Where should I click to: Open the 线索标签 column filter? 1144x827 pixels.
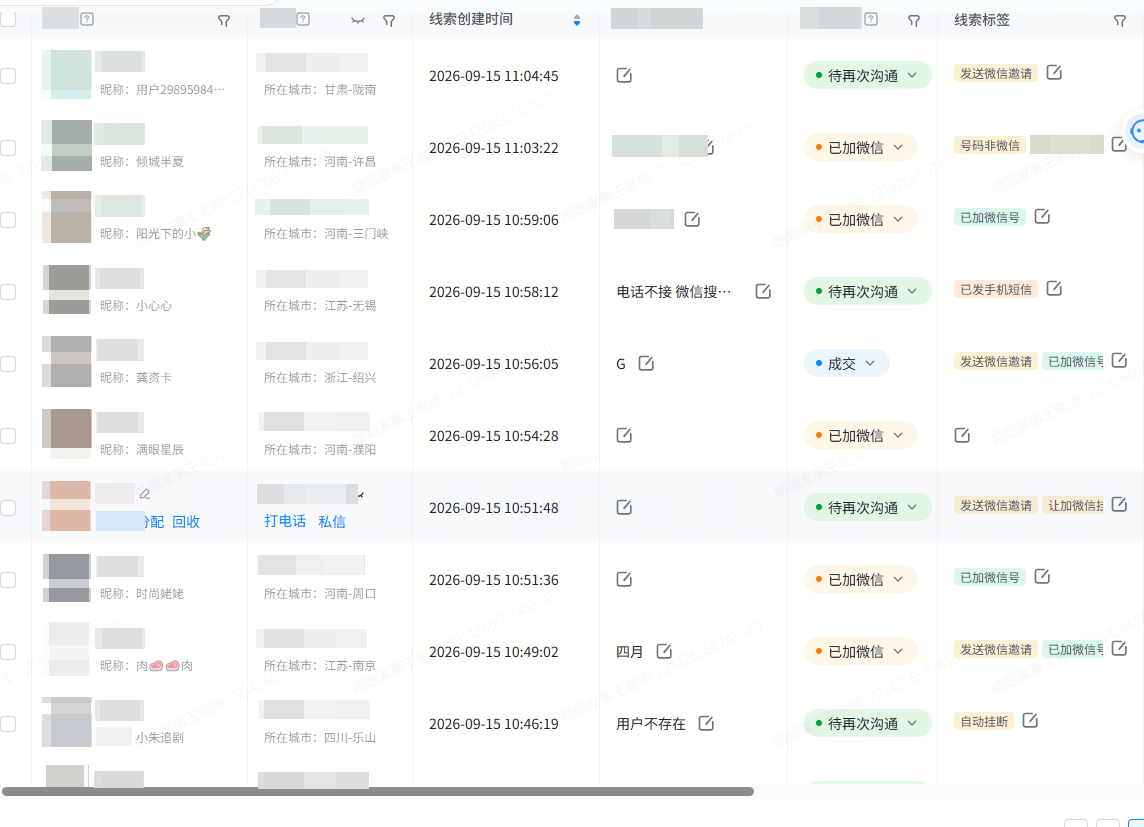(1120, 21)
